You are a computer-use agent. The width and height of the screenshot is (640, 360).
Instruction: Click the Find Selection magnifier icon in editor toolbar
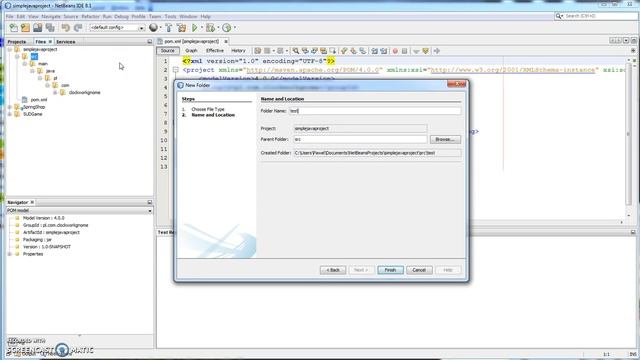coord(296,51)
